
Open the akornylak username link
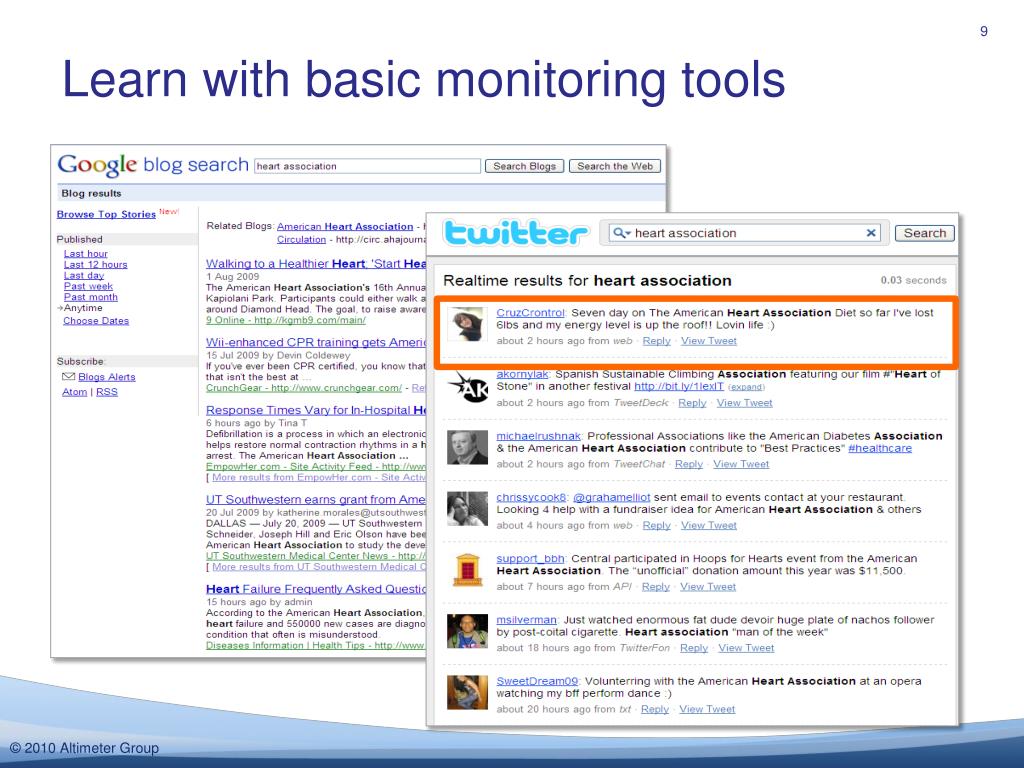pyautogui.click(x=522, y=374)
